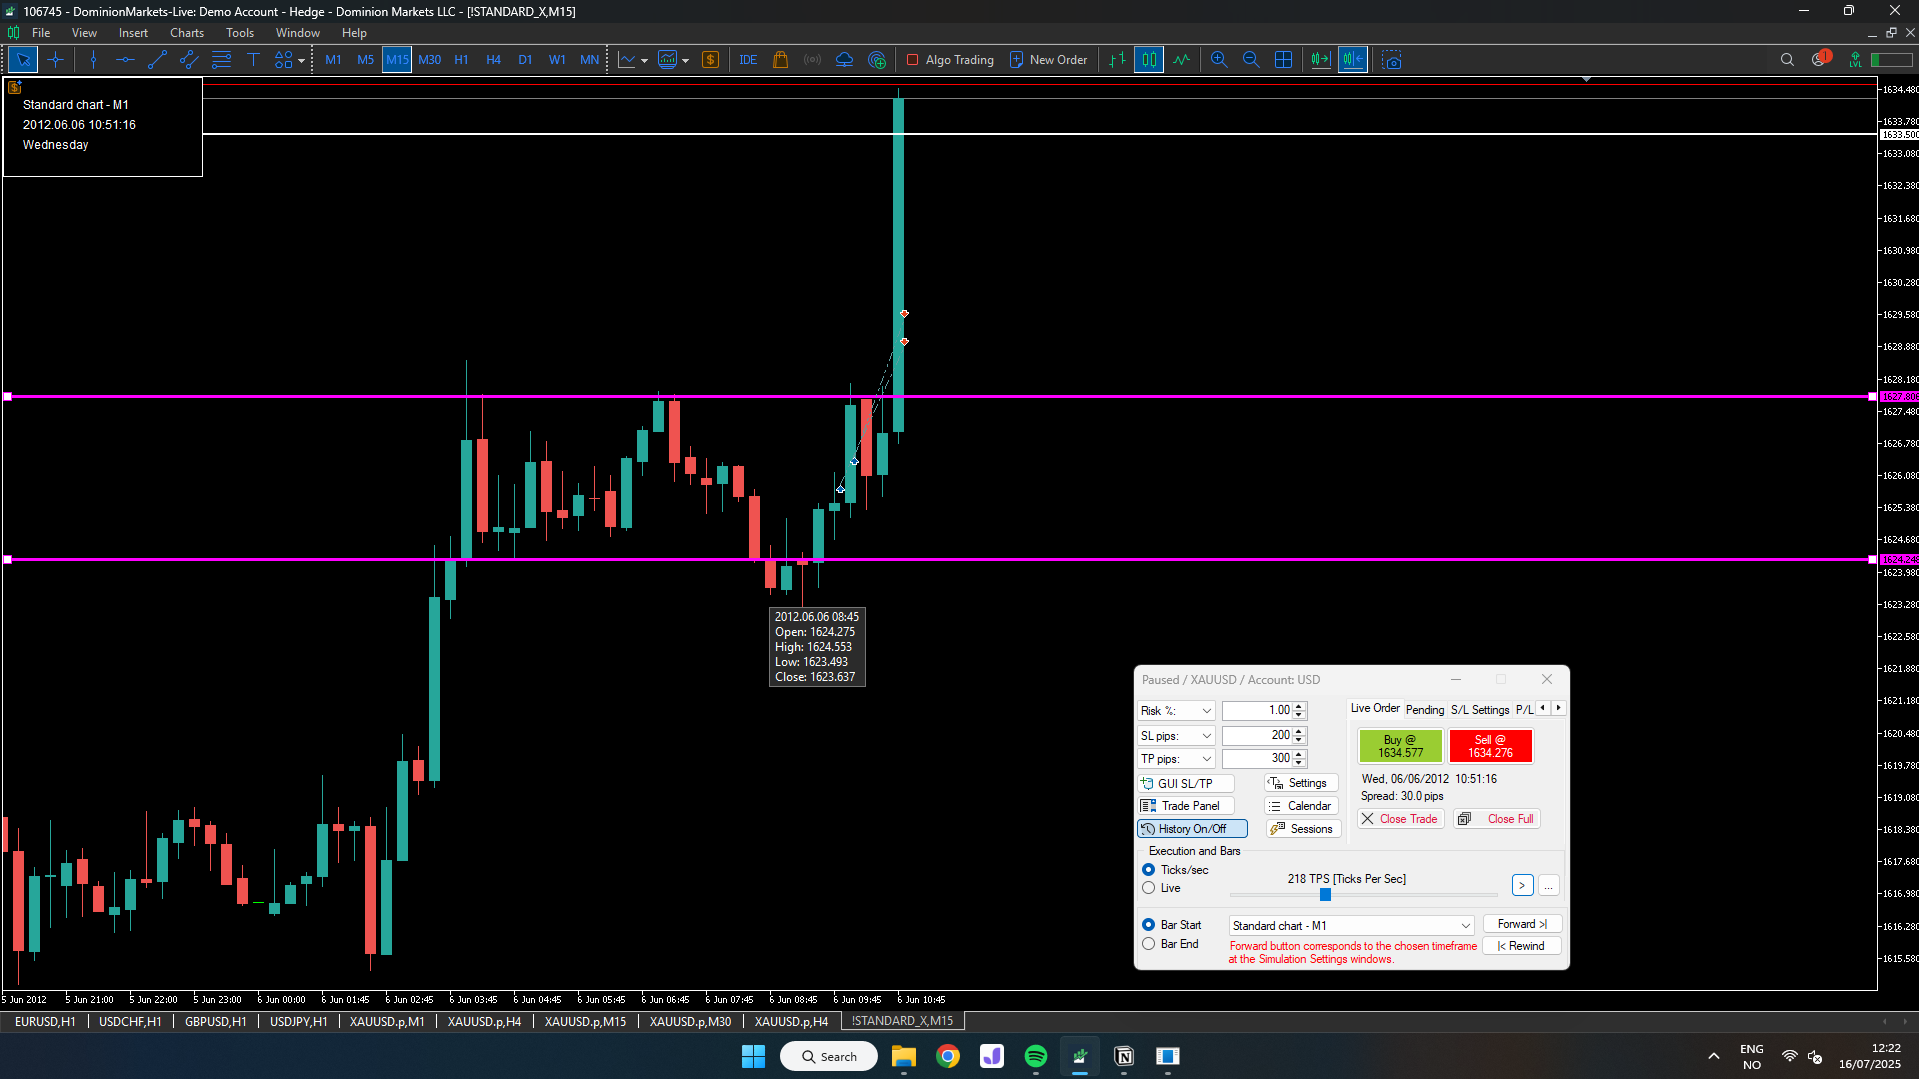Switch to the S/L Settings tab
The image size is (1919, 1079).
(x=1480, y=710)
